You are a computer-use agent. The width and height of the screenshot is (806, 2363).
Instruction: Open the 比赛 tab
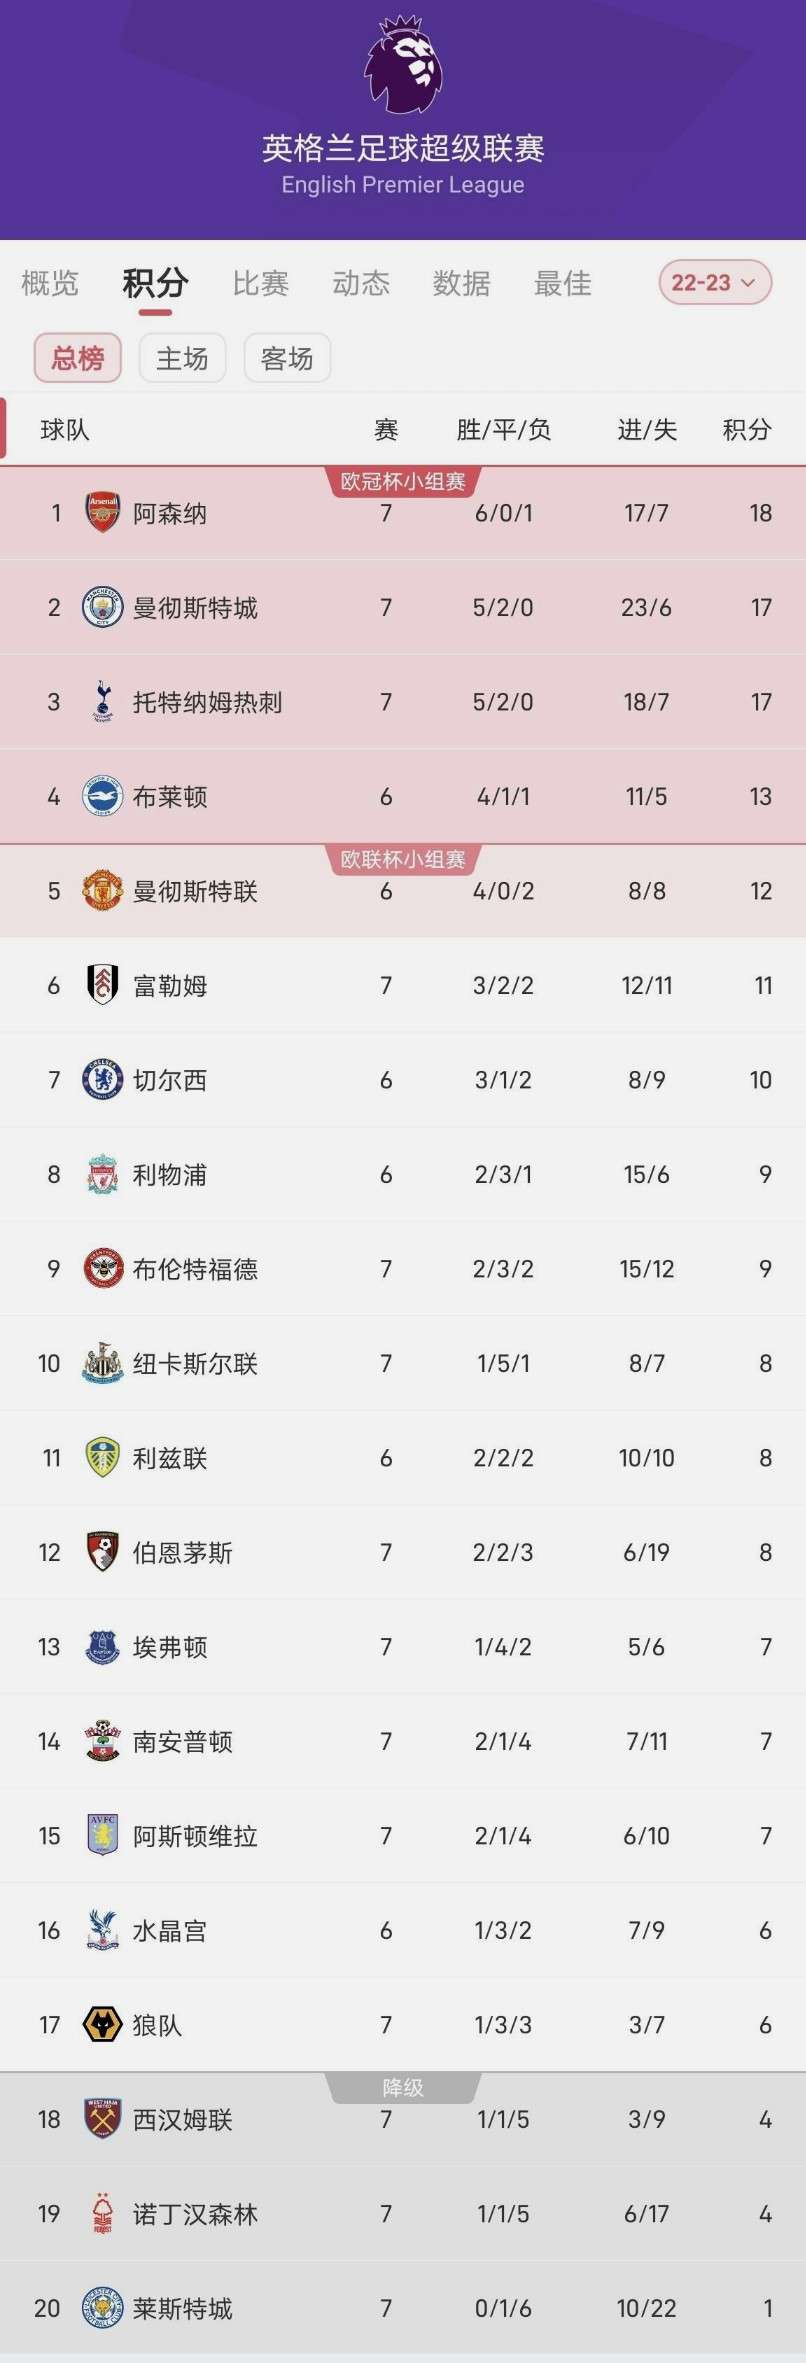tap(260, 284)
